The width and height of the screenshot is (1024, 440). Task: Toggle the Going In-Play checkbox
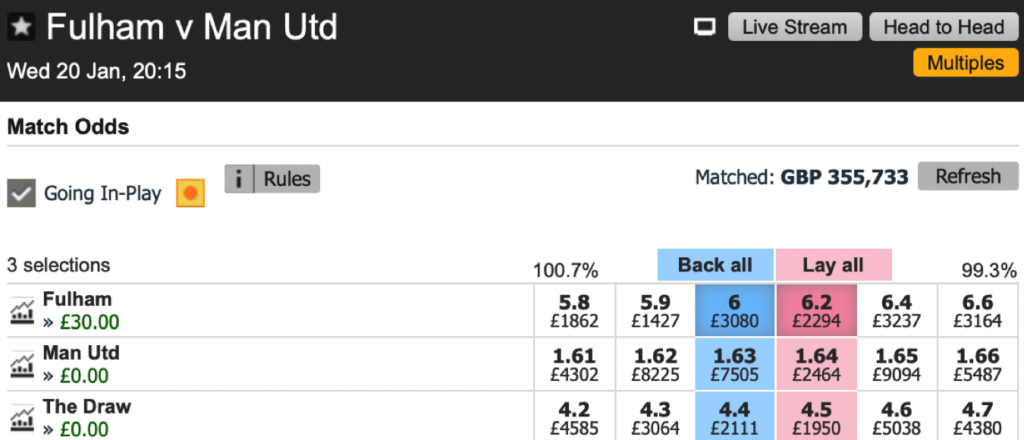click(21, 193)
